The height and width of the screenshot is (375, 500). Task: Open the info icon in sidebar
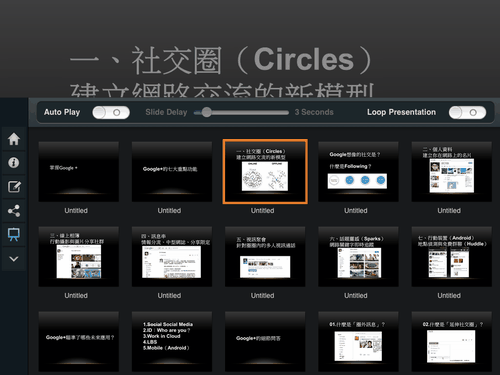[x=14, y=163]
